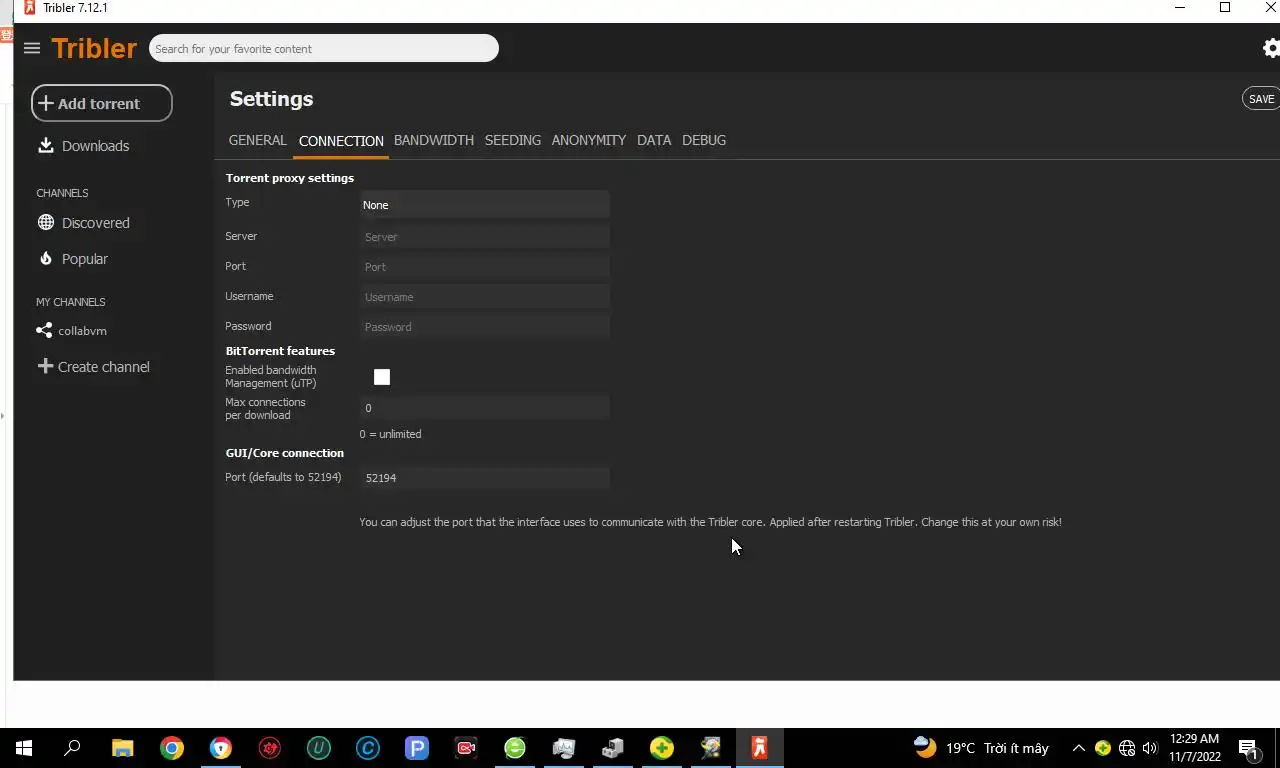Open Windows taskbar search
The width and height of the screenshot is (1280, 768).
click(73, 748)
